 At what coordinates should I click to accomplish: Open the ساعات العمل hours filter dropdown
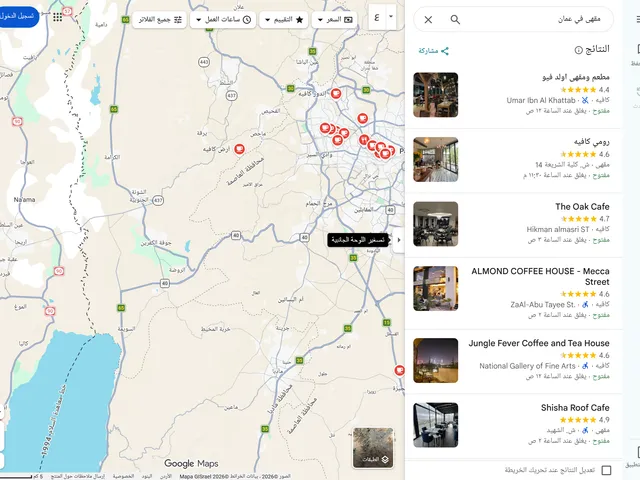tap(223, 20)
